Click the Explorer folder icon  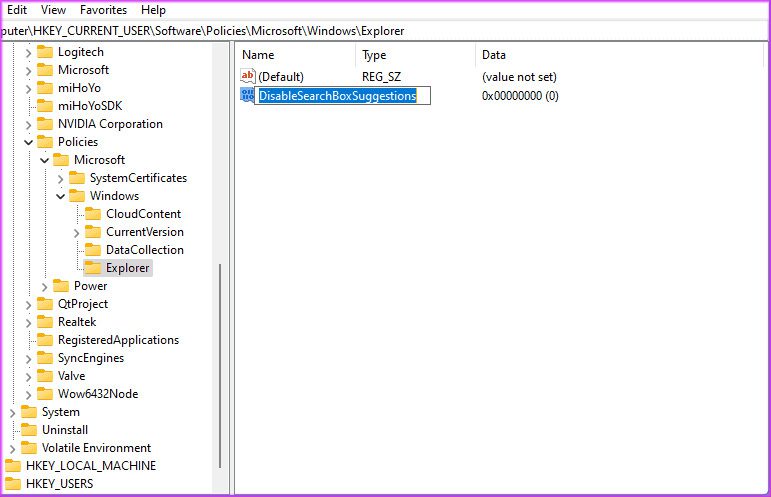point(93,267)
